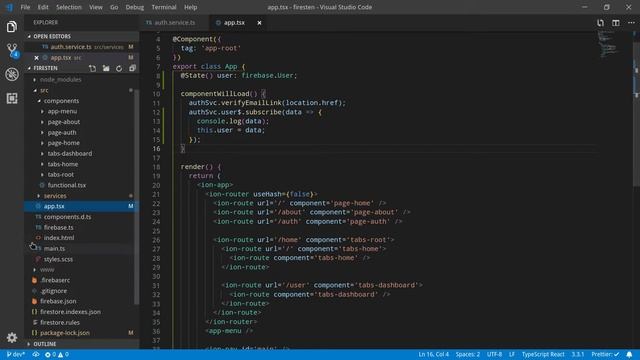This screenshot has width=640, height=360.
Task: Open the Go menu
Action: 114,7
